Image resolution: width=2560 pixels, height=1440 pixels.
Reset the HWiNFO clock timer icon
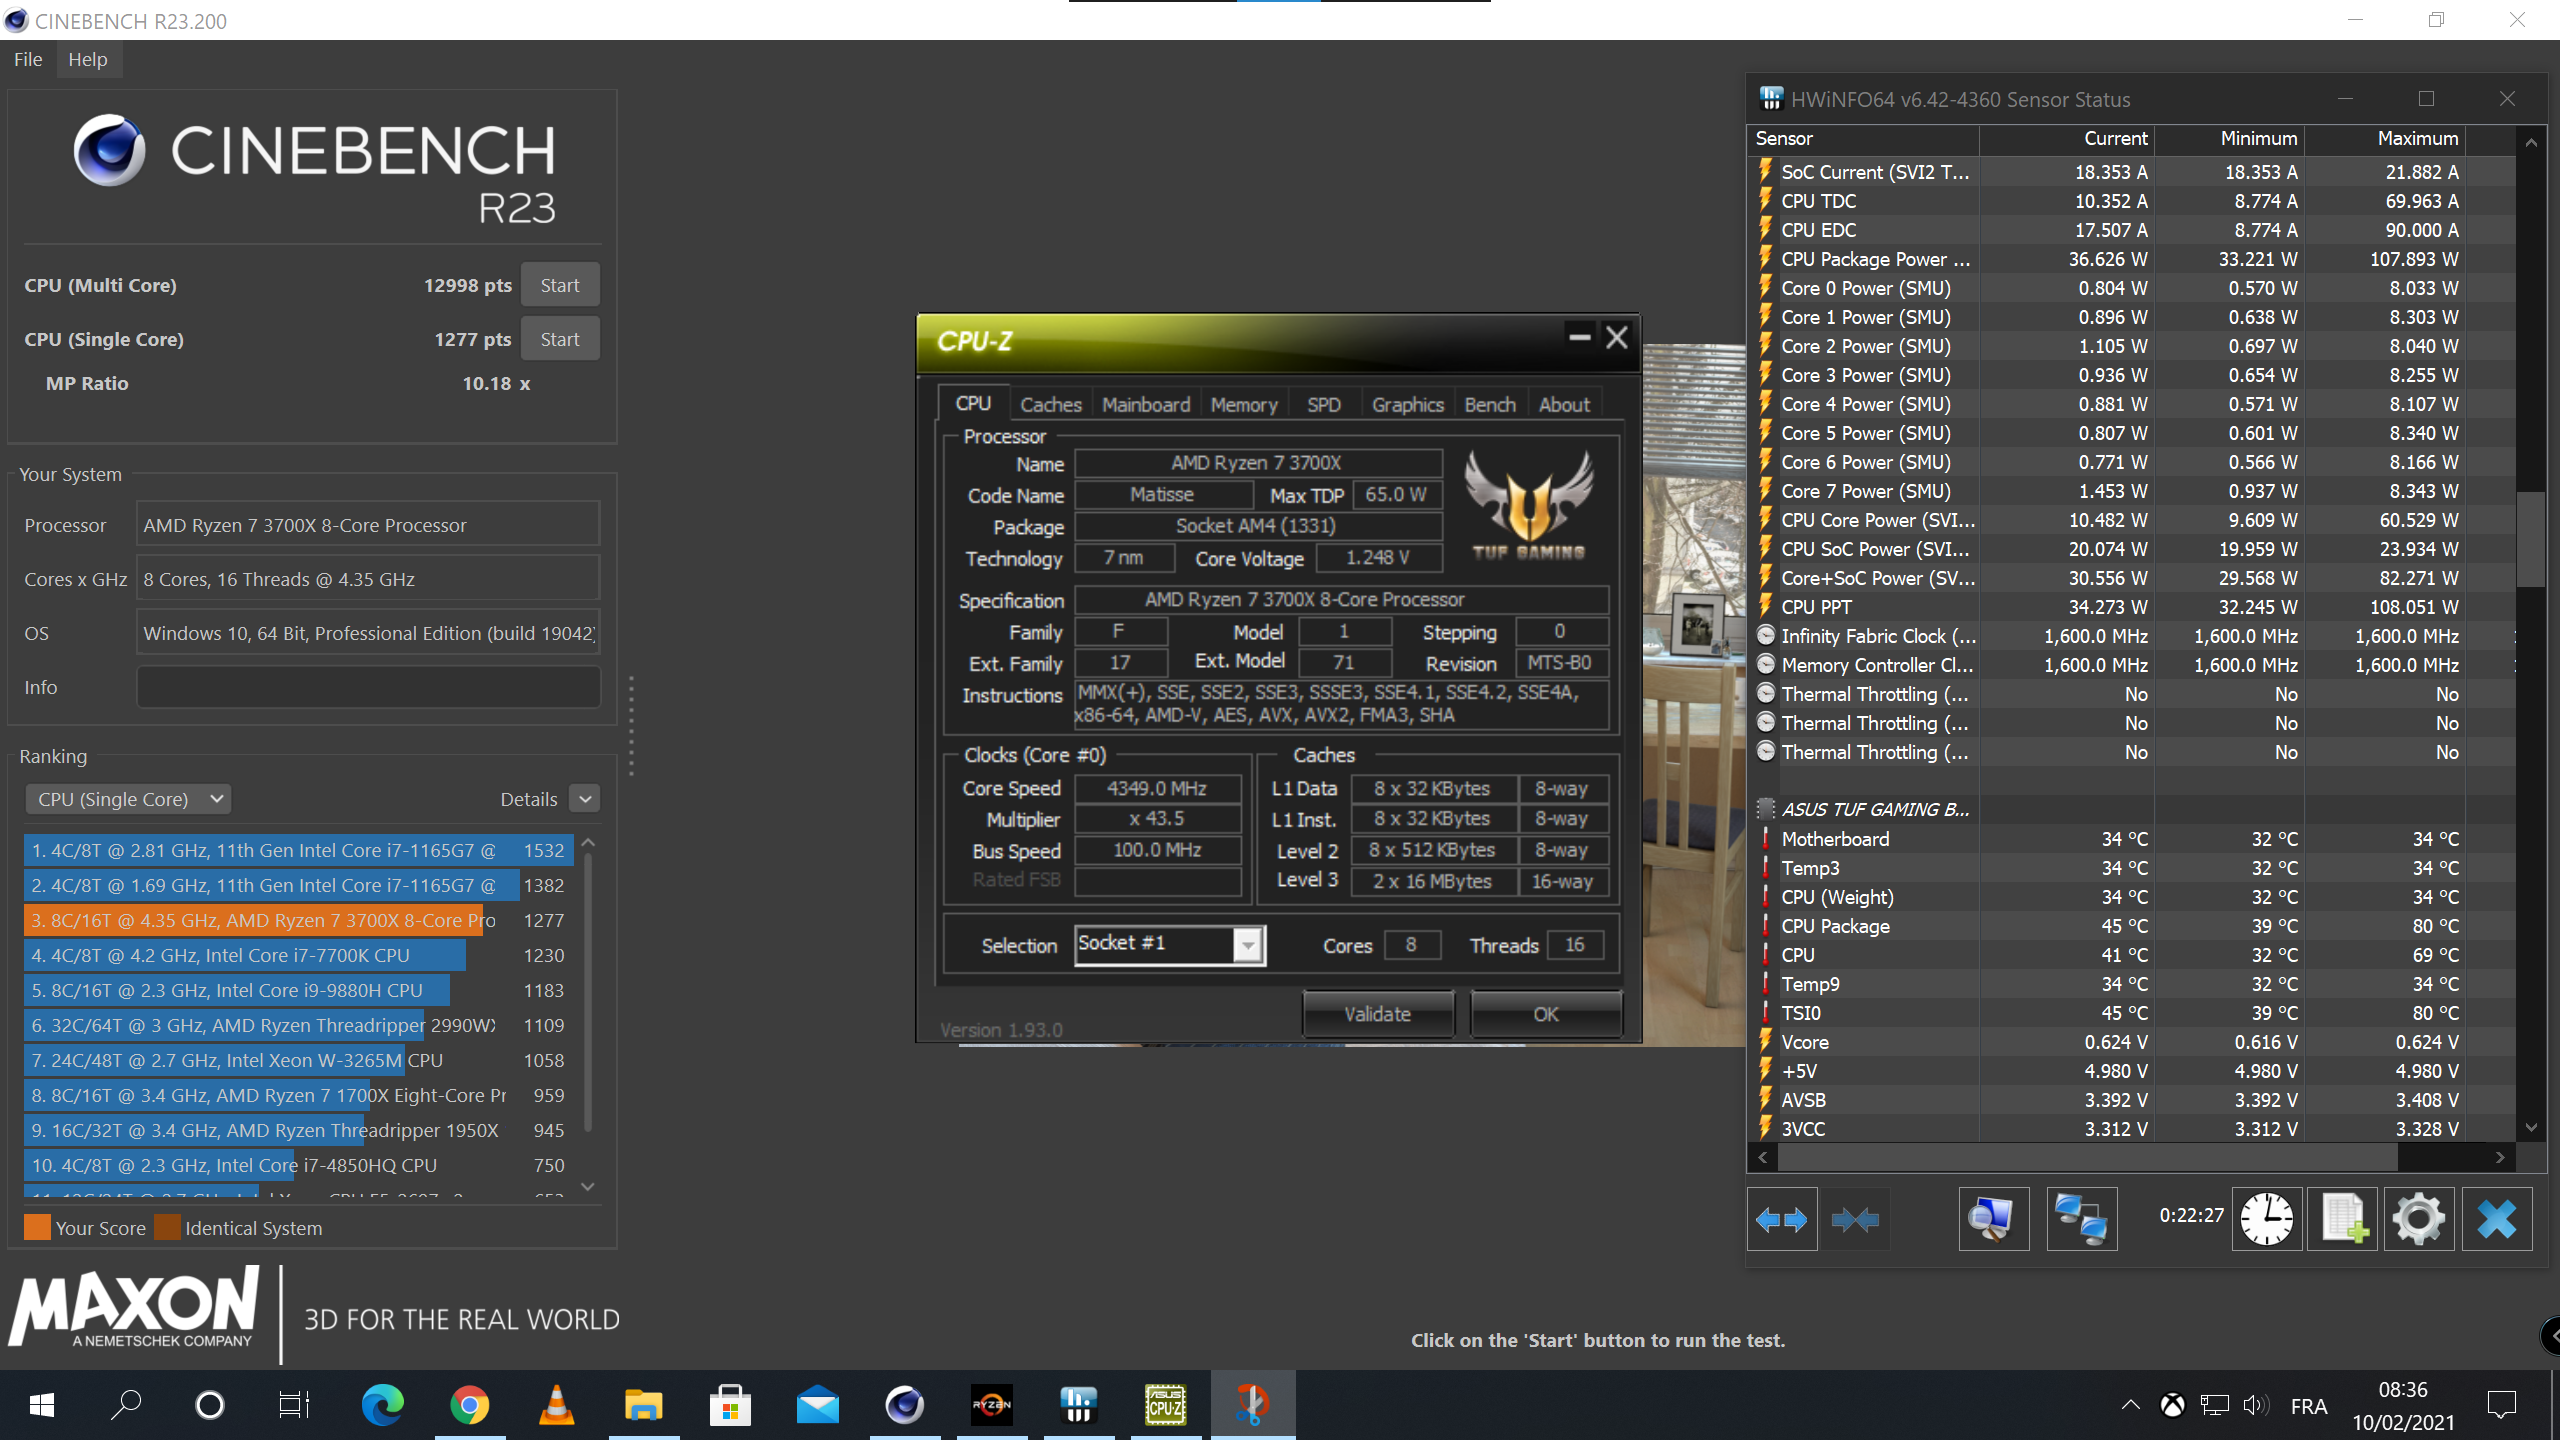[x=2266, y=1218]
